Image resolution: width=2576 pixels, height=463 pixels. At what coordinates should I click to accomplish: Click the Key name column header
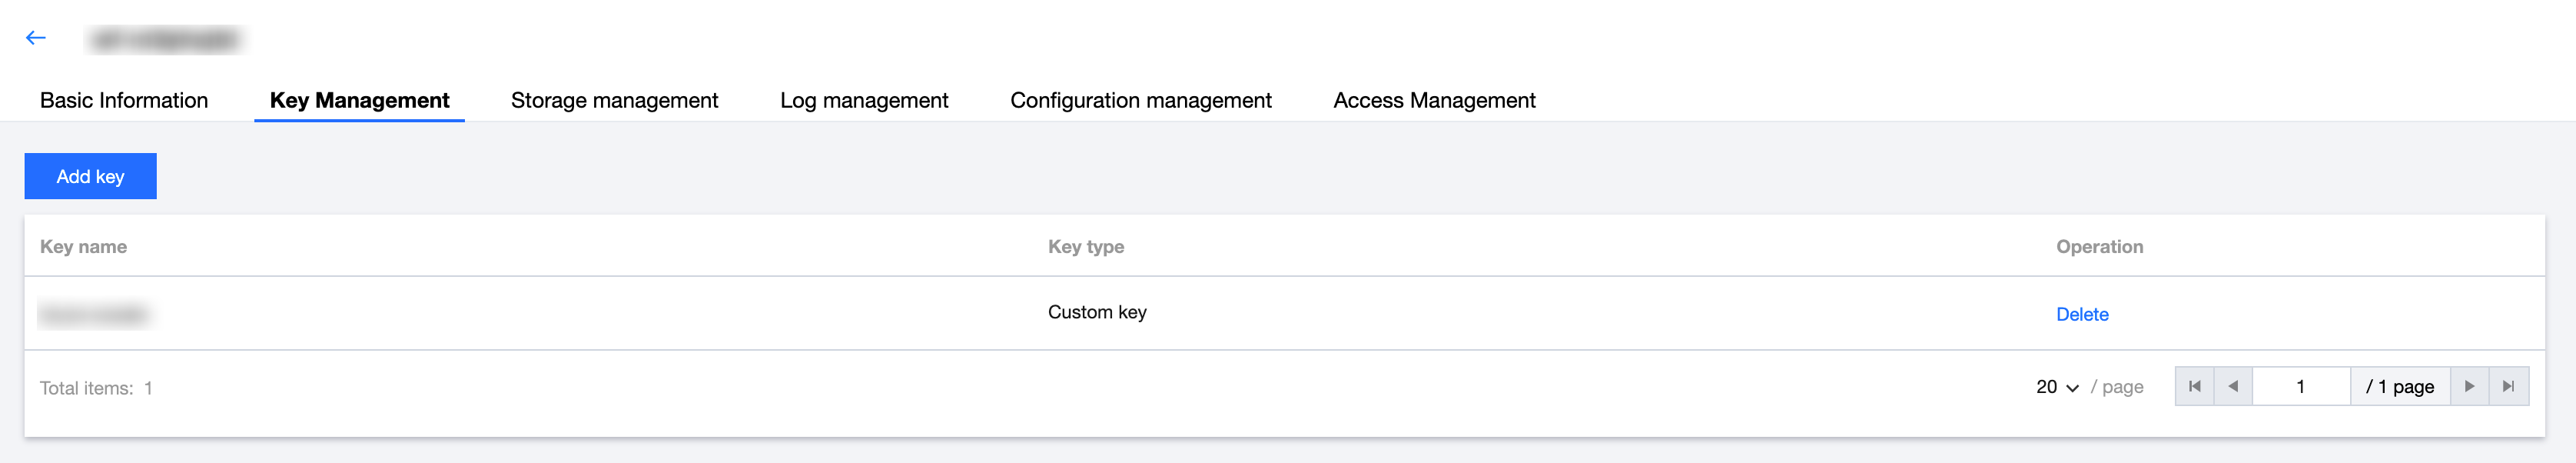(83, 247)
